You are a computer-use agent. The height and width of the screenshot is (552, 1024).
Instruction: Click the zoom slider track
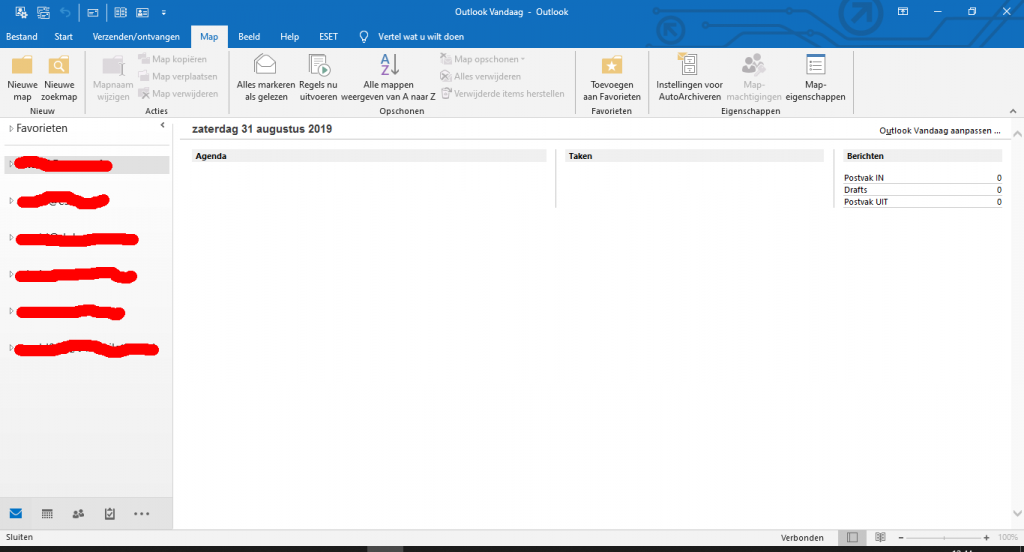point(944,538)
